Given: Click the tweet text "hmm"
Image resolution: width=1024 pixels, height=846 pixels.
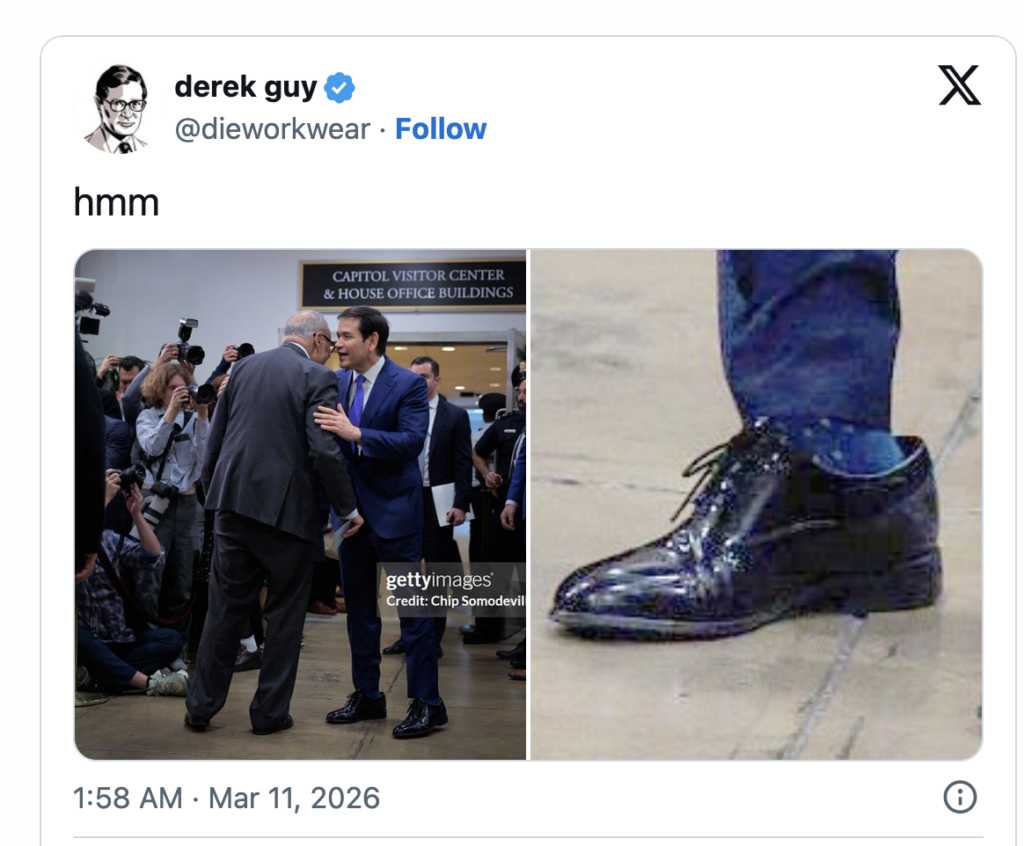Looking at the screenshot, I should [x=116, y=203].
